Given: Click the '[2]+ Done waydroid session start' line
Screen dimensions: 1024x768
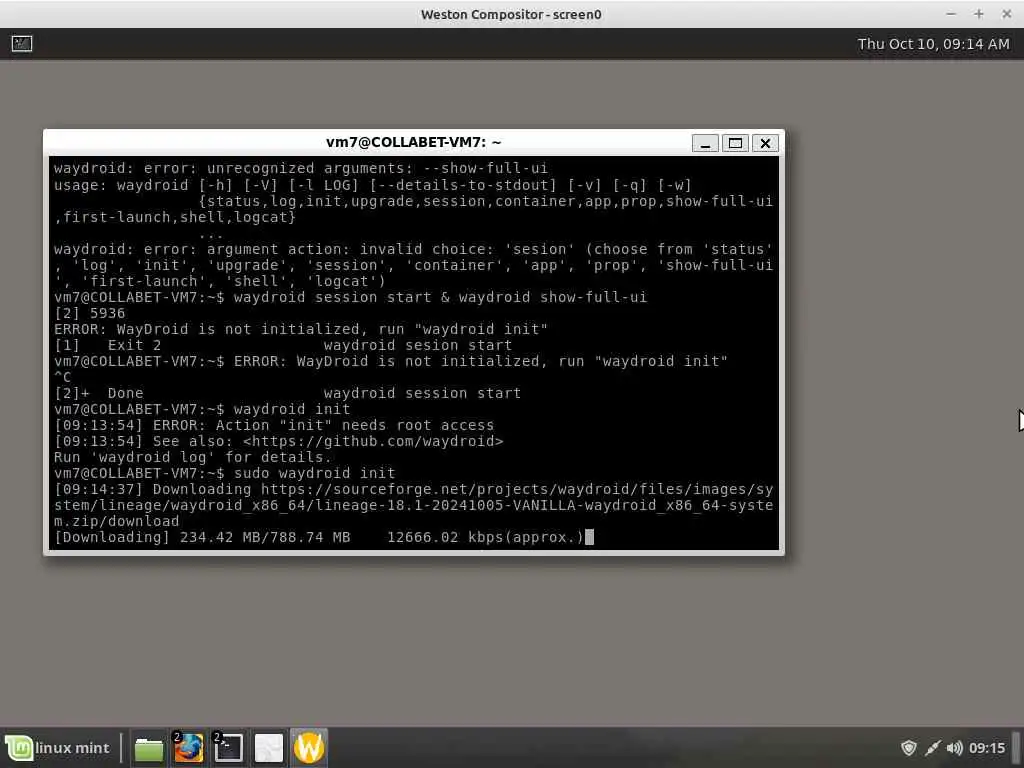Looking at the screenshot, I should tap(287, 393).
